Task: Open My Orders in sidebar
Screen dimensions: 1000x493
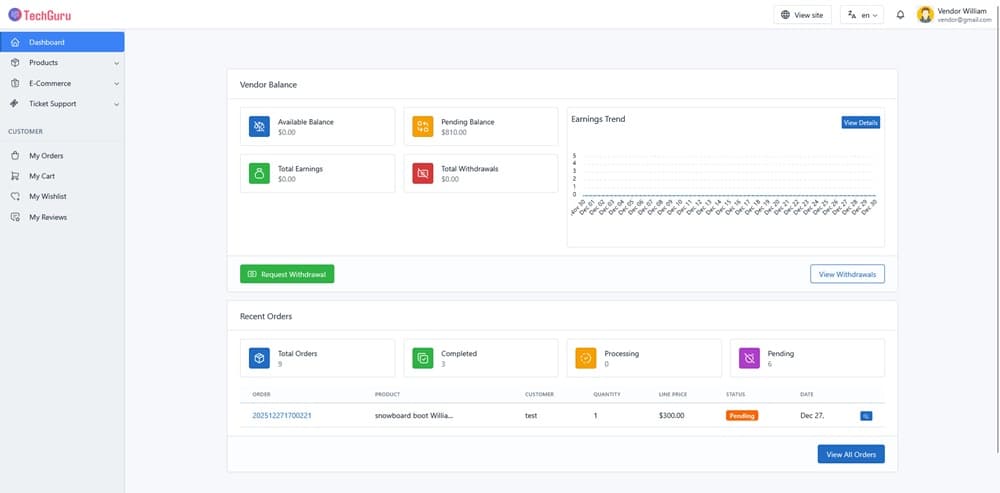Action: pyautogui.click(x=46, y=156)
